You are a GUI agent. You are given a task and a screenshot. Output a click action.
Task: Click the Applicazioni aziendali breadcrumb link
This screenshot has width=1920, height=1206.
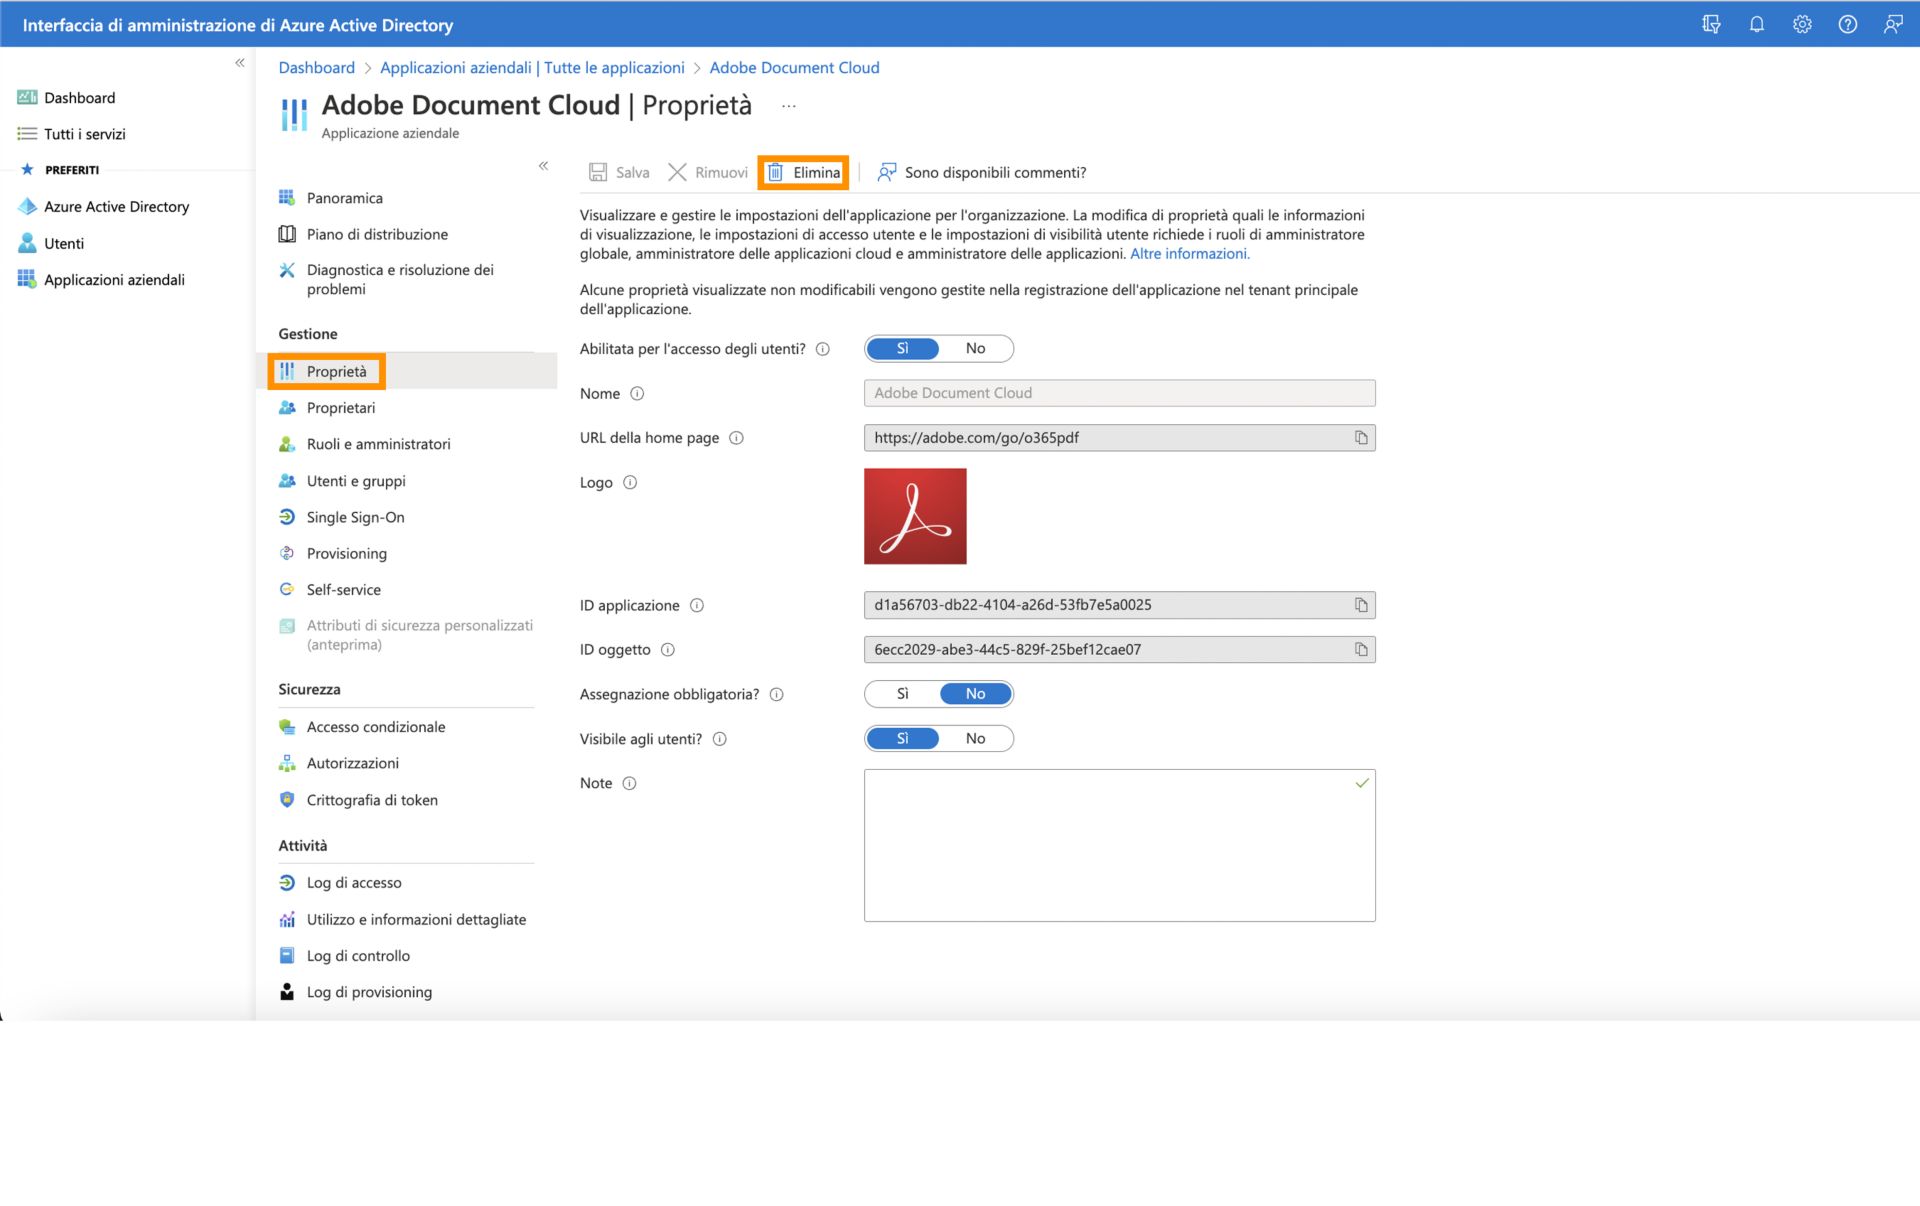pos(532,68)
